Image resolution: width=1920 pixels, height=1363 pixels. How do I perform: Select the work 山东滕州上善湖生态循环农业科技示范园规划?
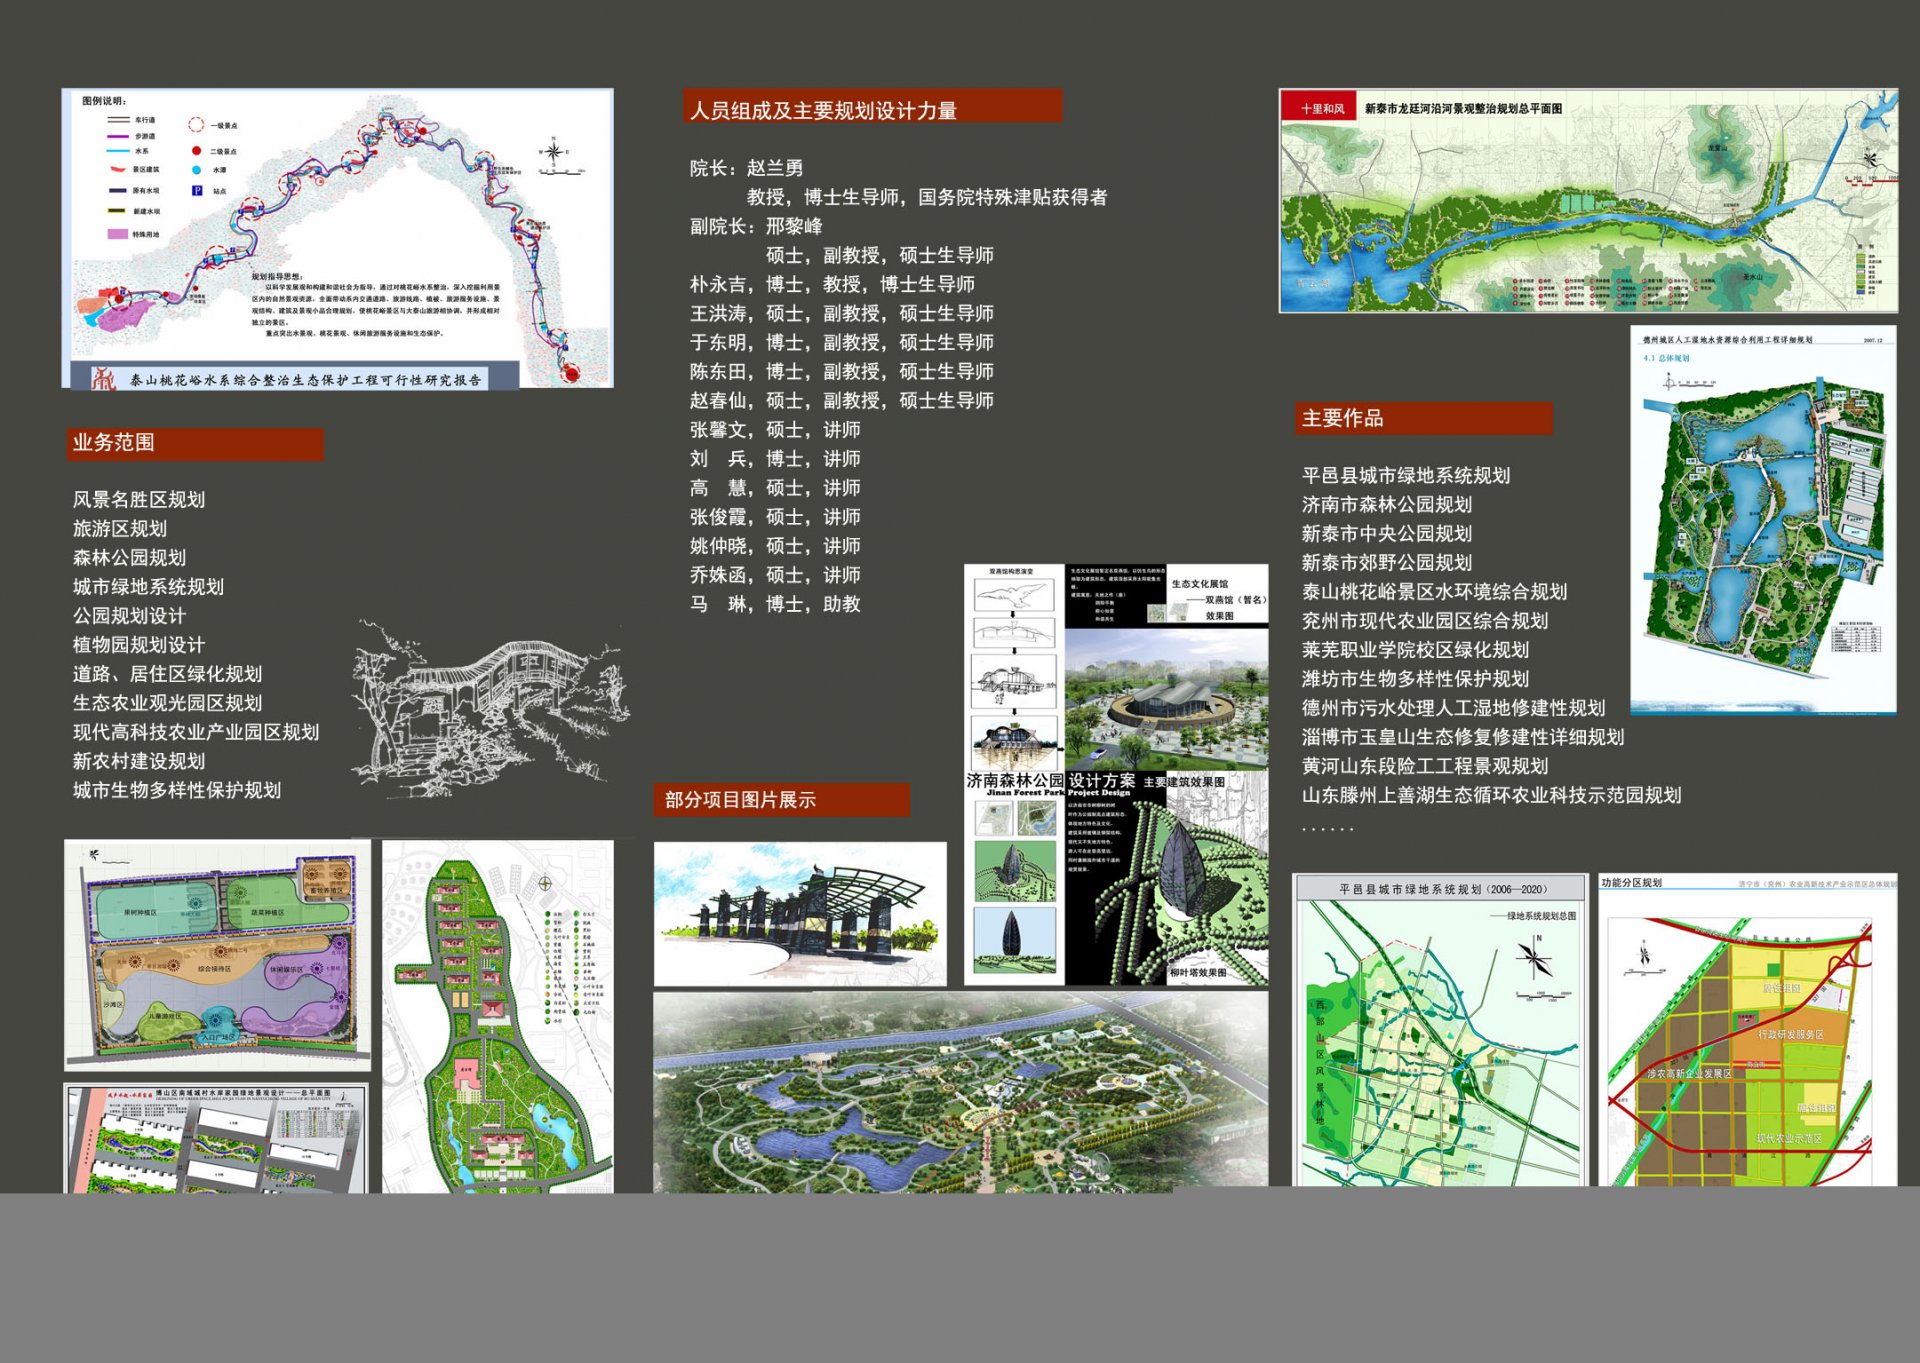point(1492,794)
